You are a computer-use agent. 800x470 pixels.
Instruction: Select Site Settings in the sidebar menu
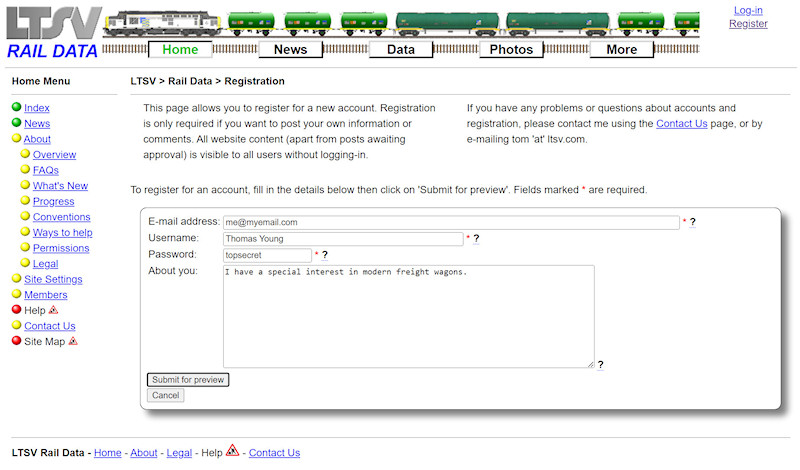[53, 279]
